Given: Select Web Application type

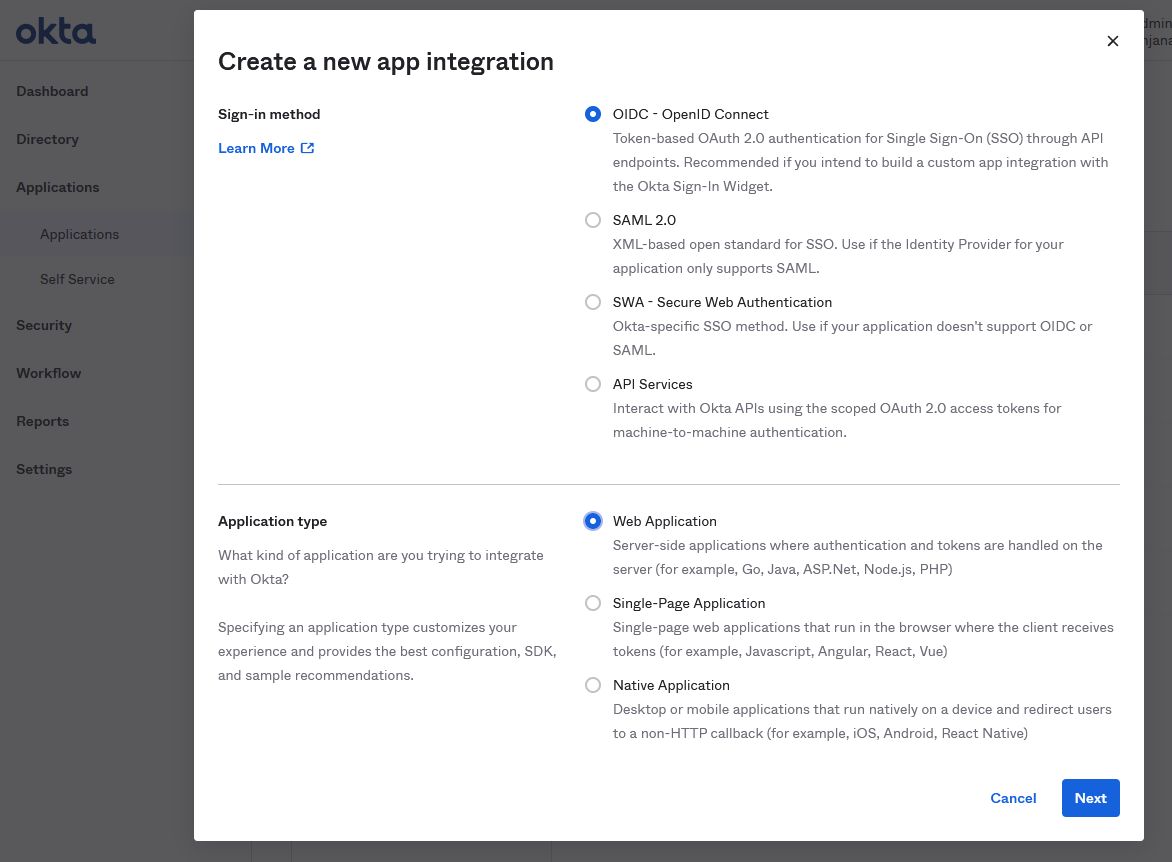Looking at the screenshot, I should (x=593, y=521).
